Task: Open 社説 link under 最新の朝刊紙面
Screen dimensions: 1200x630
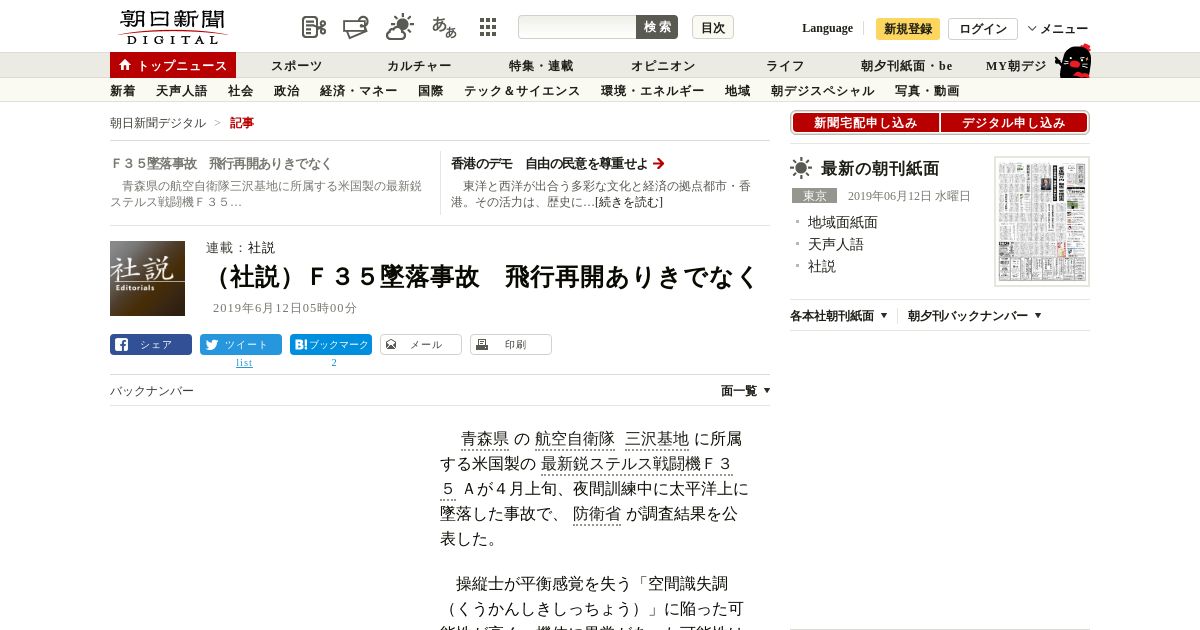Action: coord(822,266)
